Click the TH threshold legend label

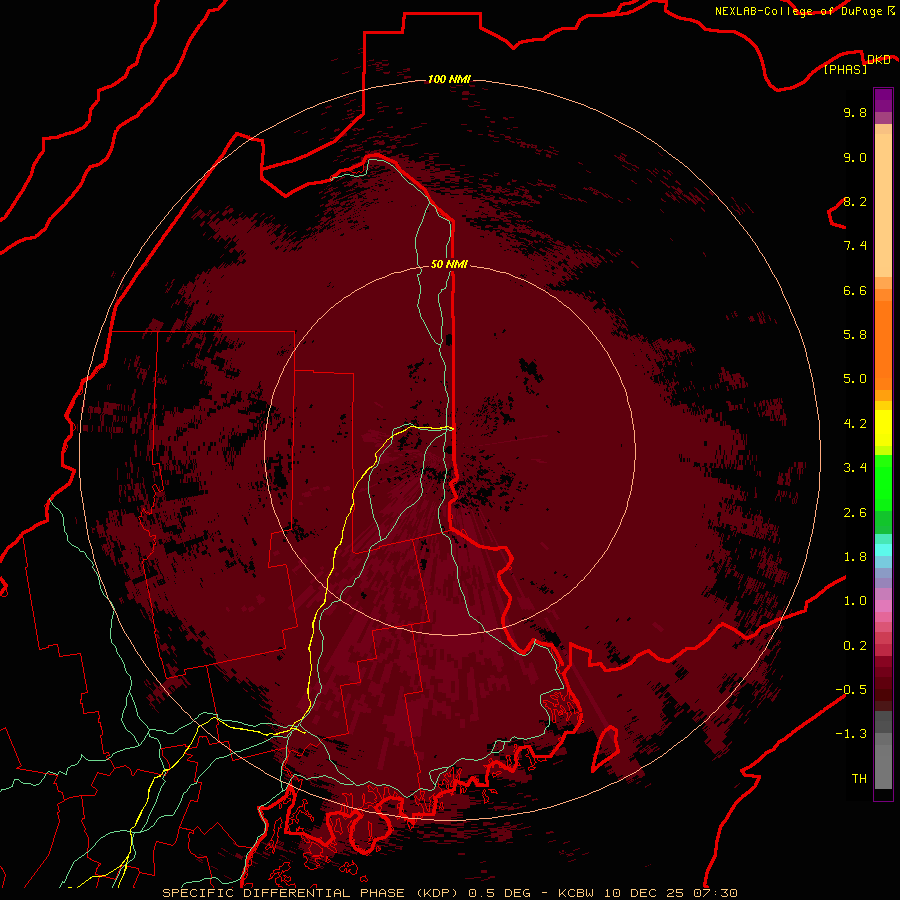[859, 779]
